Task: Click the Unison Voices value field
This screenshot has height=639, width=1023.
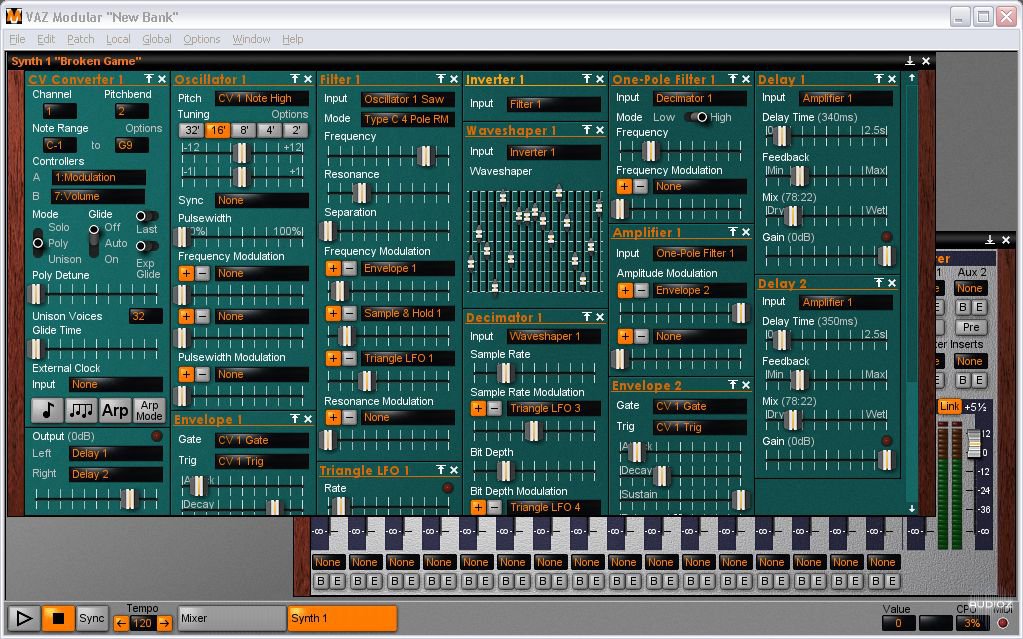Action: click(145, 316)
